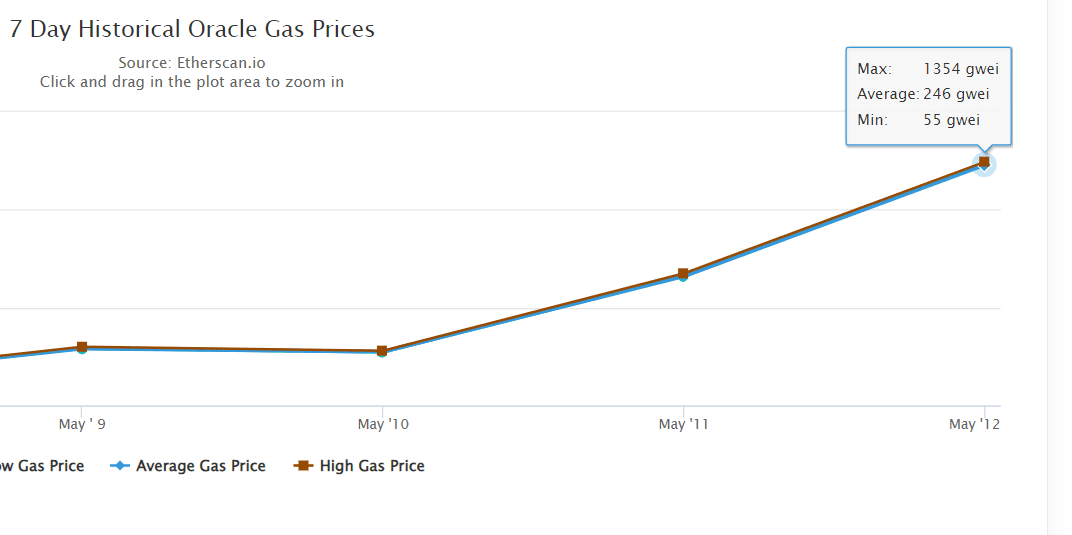The image size is (1072, 535).
Task: Click the vertical strip at the right edge
Action: click(1059, 267)
